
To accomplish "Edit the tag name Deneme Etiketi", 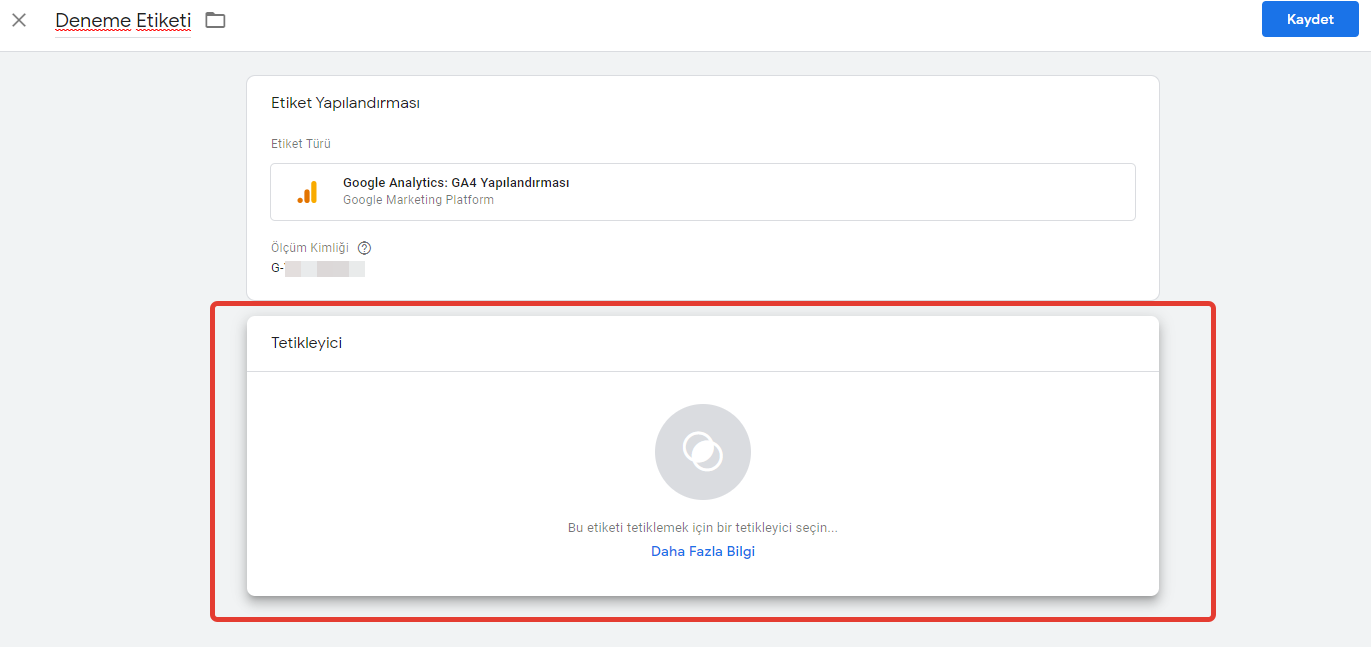I will [x=123, y=20].
